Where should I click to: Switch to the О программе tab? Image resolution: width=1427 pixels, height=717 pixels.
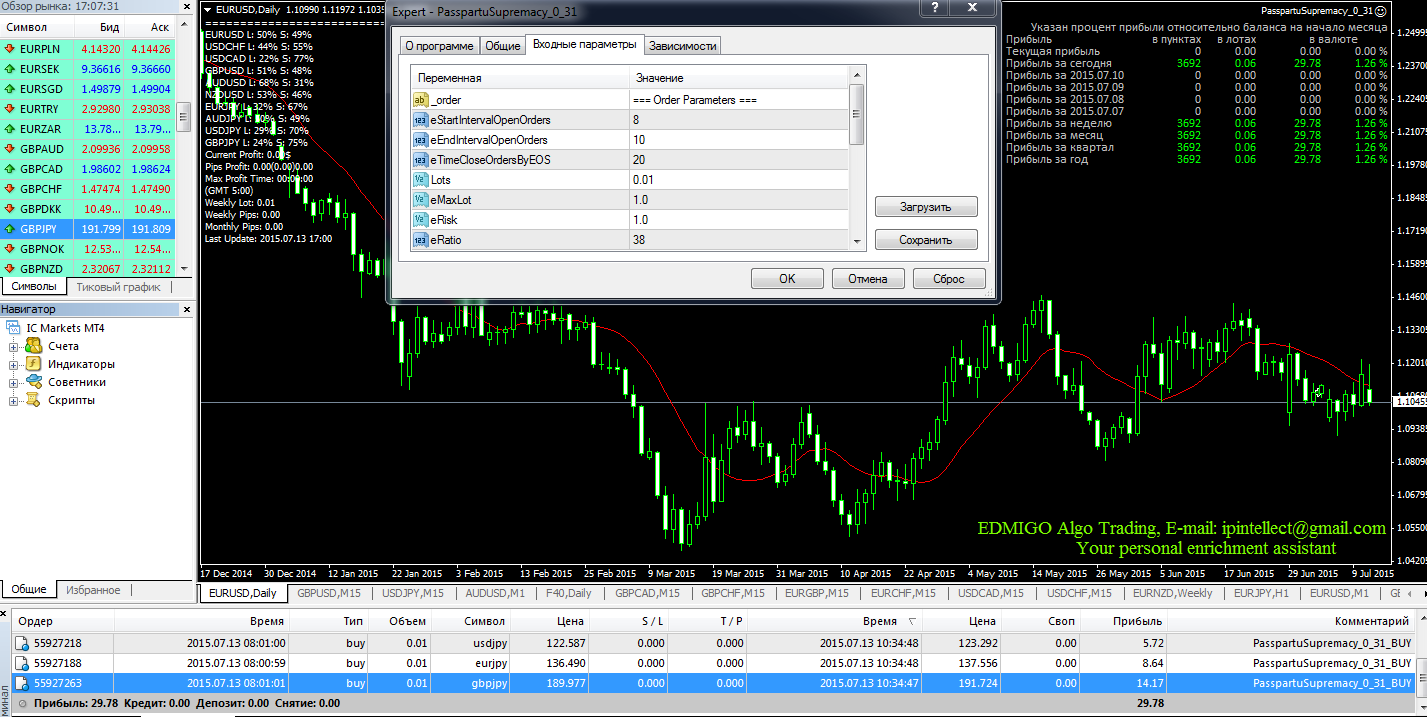pos(438,46)
